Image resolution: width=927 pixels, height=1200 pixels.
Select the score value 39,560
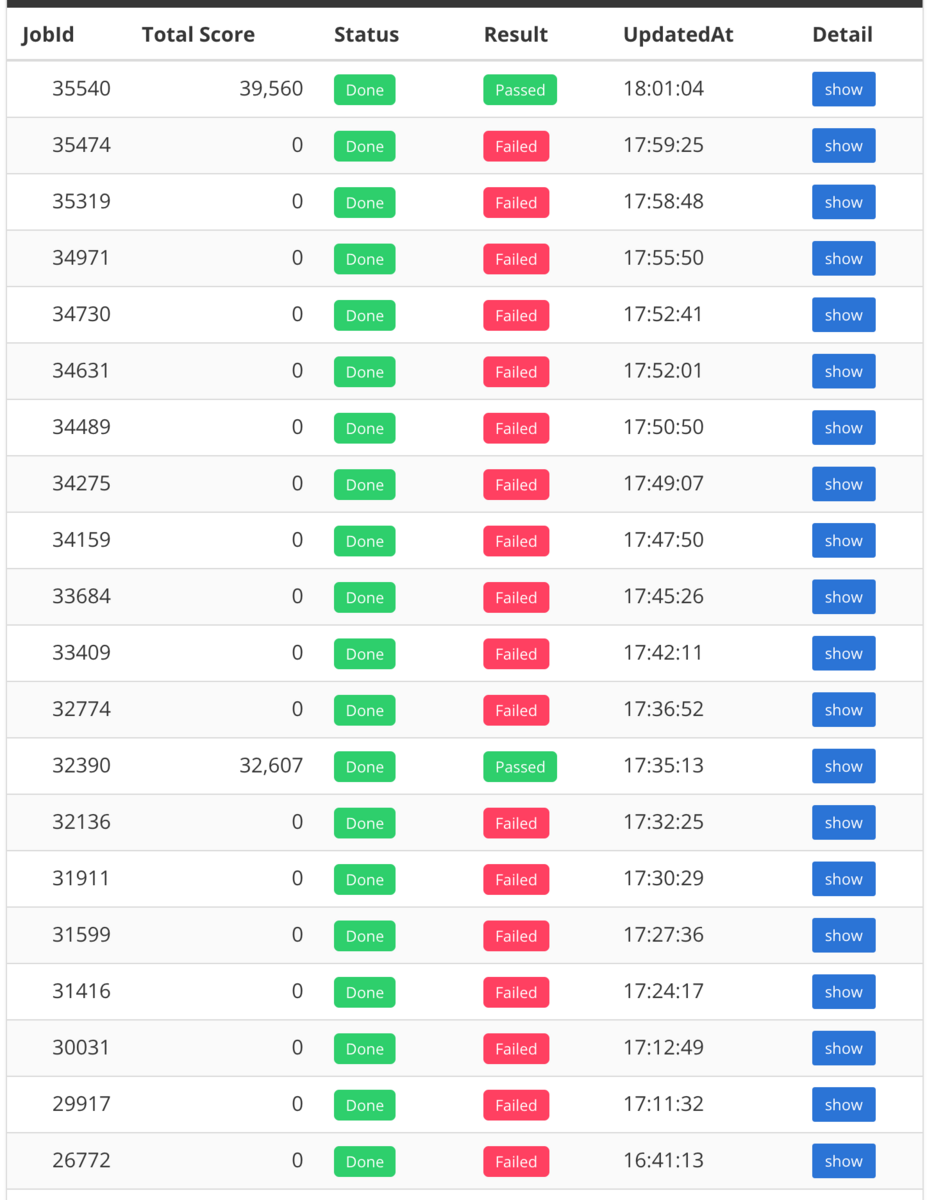click(x=271, y=89)
